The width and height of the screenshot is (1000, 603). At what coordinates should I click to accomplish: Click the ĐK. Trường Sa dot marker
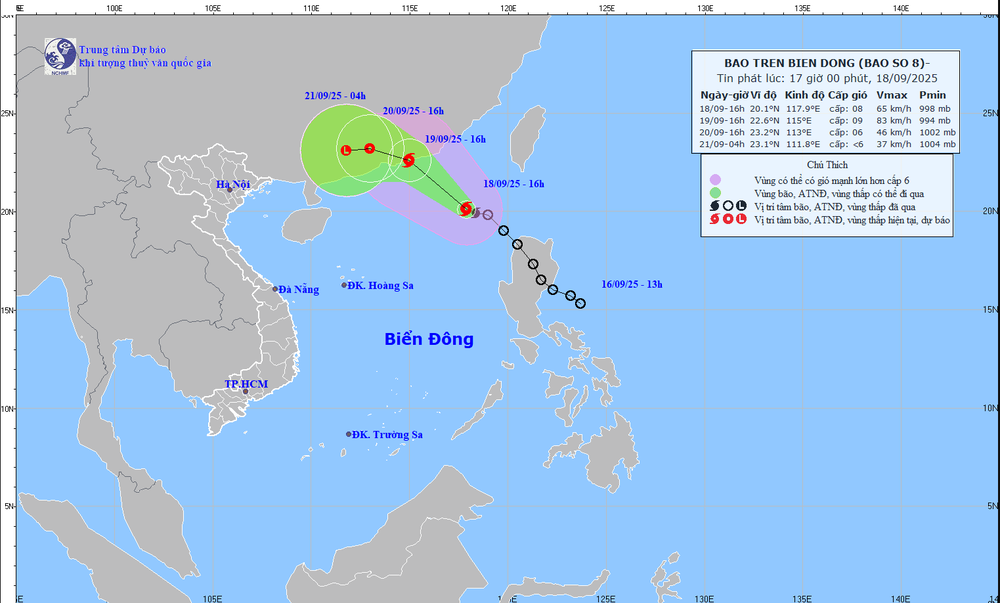tap(349, 434)
